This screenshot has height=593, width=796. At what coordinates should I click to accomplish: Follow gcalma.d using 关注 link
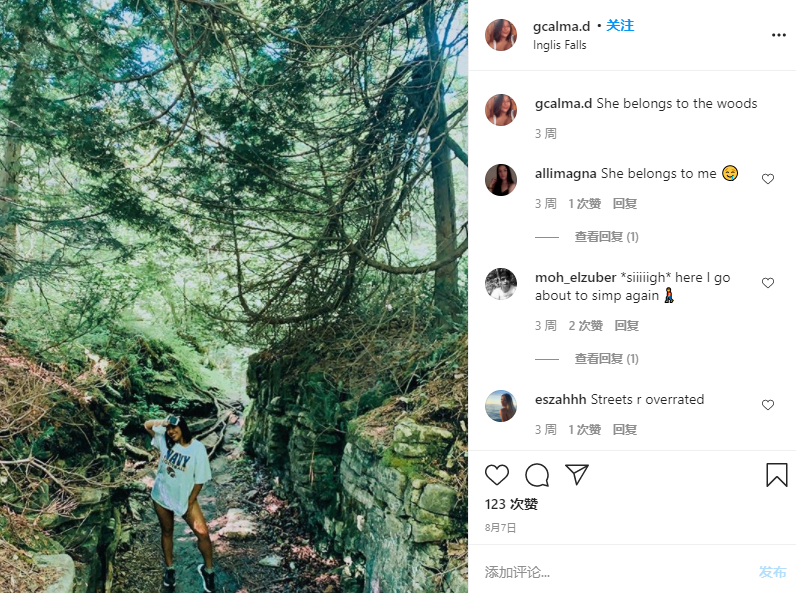(x=620, y=26)
